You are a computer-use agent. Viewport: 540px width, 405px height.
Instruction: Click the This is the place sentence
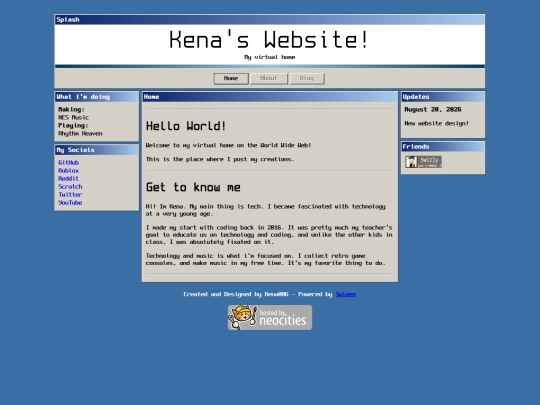click(220, 159)
